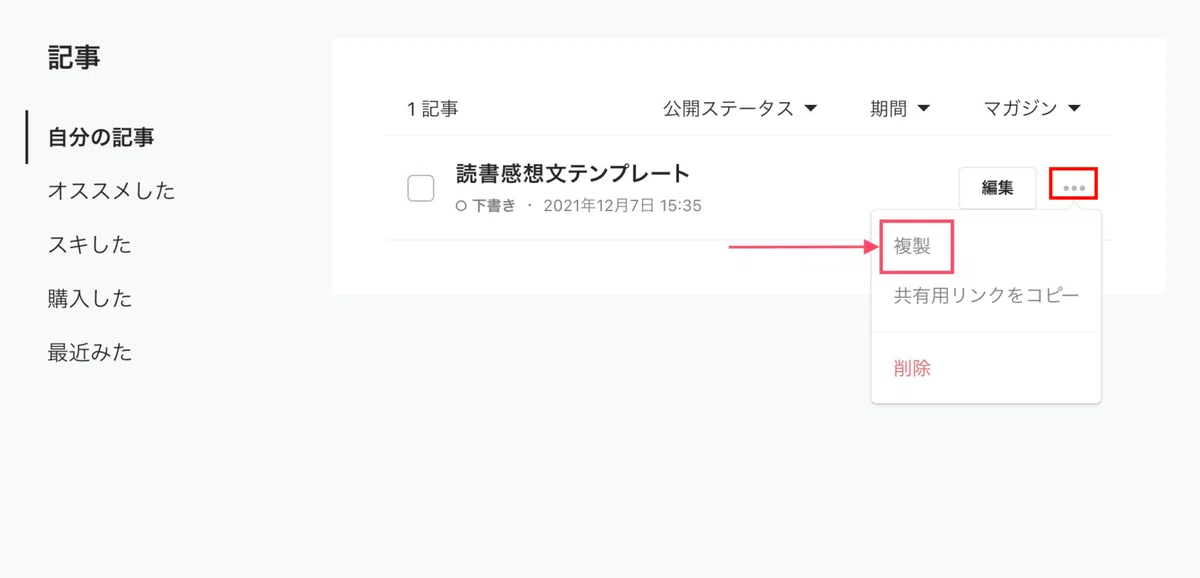Click the 編集 button
The height and width of the screenshot is (578, 1200).
pyautogui.click(x=997, y=187)
